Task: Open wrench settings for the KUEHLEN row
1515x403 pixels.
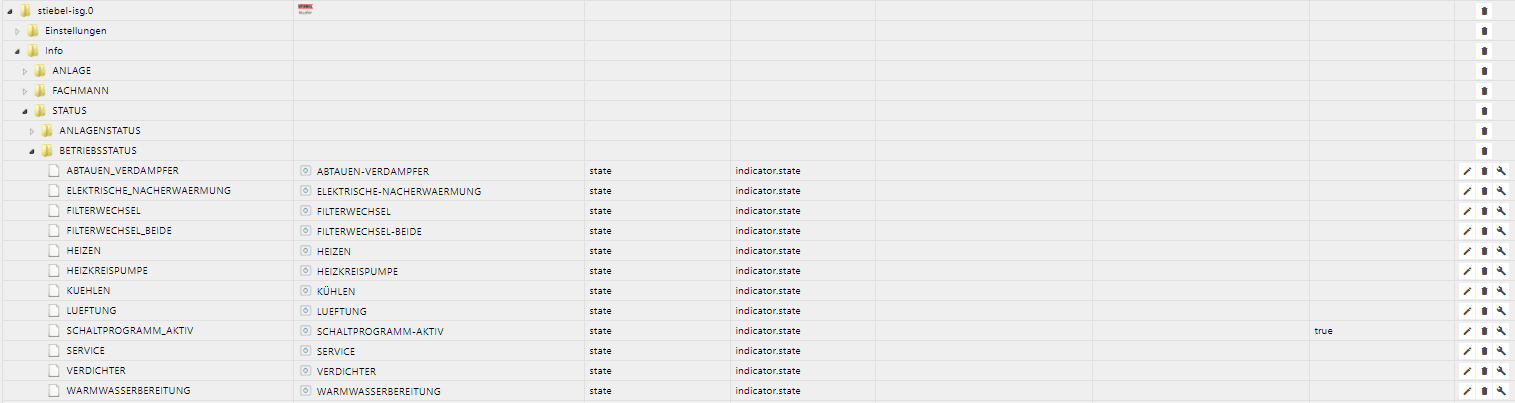Action: (1501, 291)
